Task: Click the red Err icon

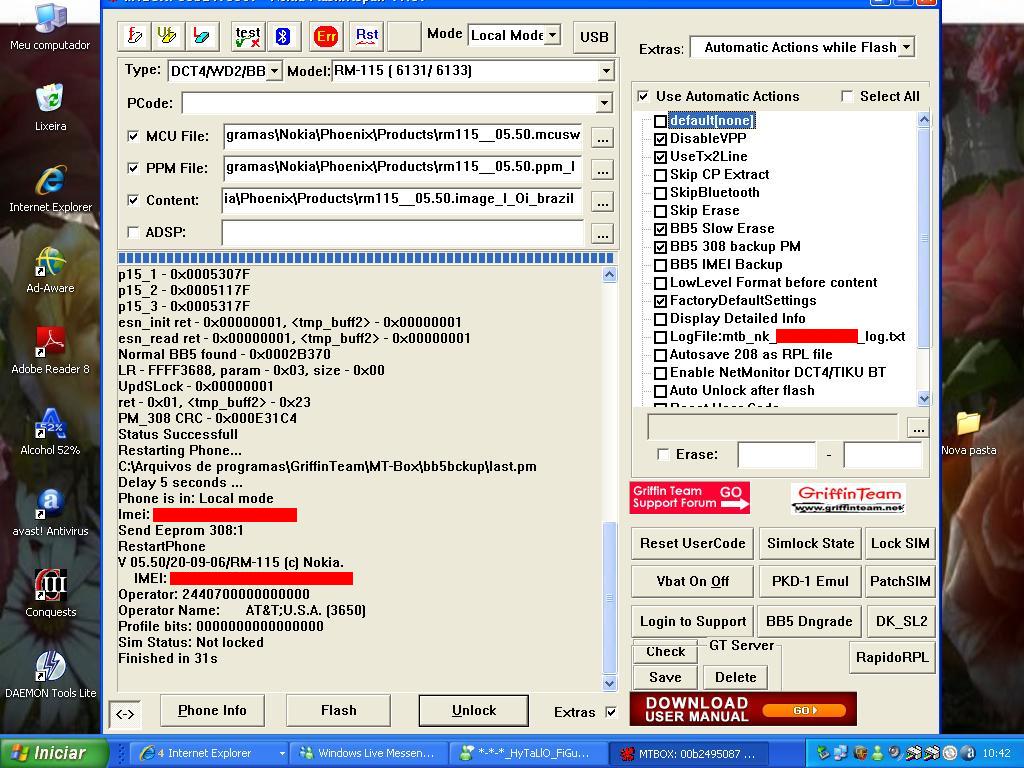Action: click(x=326, y=36)
